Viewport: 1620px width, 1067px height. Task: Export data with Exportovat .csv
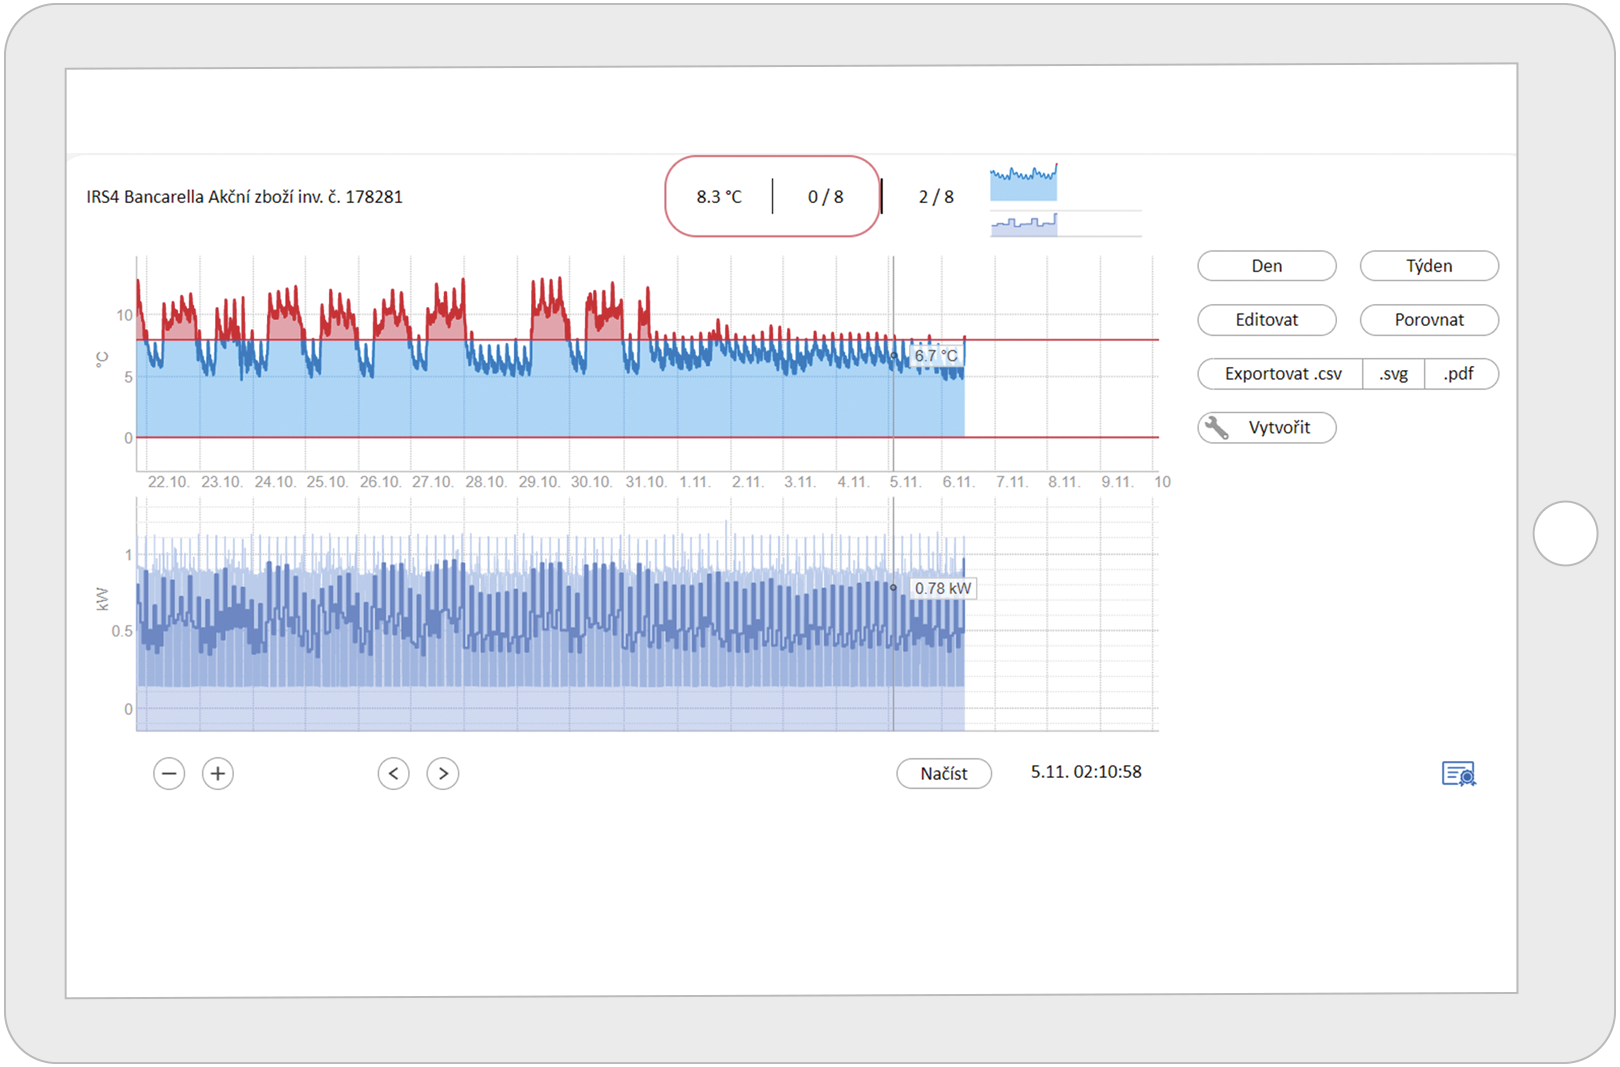click(1281, 374)
